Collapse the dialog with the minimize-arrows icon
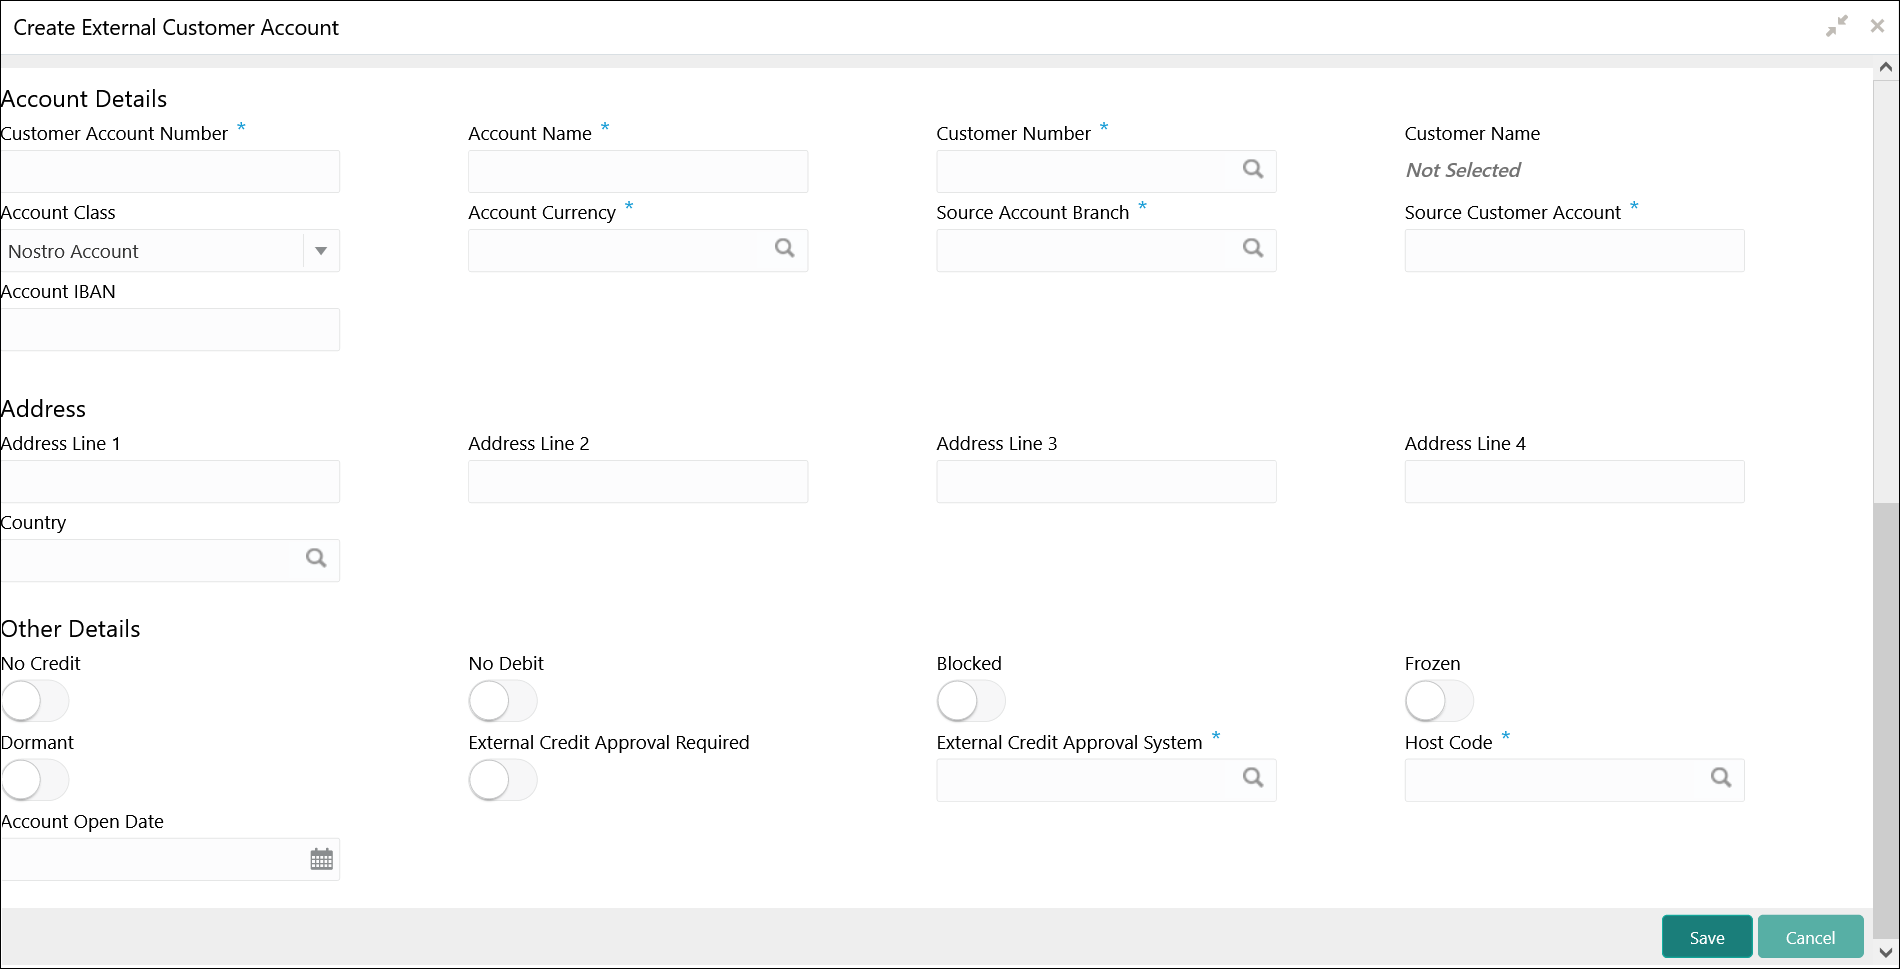Viewport: 1902px width, 972px height. point(1837,27)
